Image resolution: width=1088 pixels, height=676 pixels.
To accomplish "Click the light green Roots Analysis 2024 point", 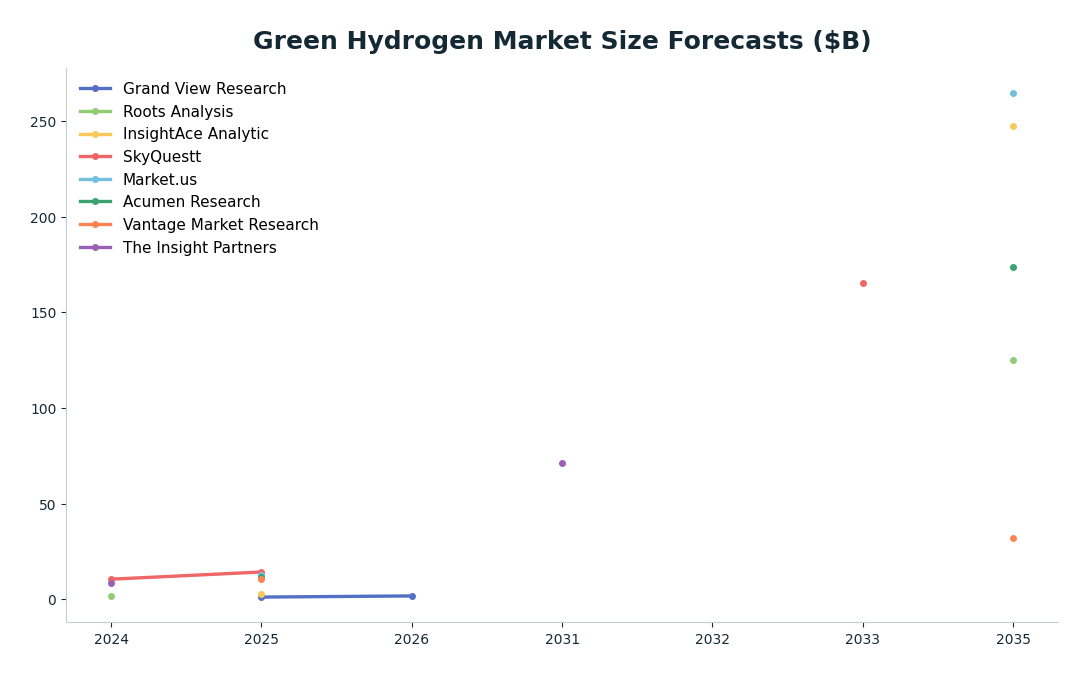I will coord(111,597).
